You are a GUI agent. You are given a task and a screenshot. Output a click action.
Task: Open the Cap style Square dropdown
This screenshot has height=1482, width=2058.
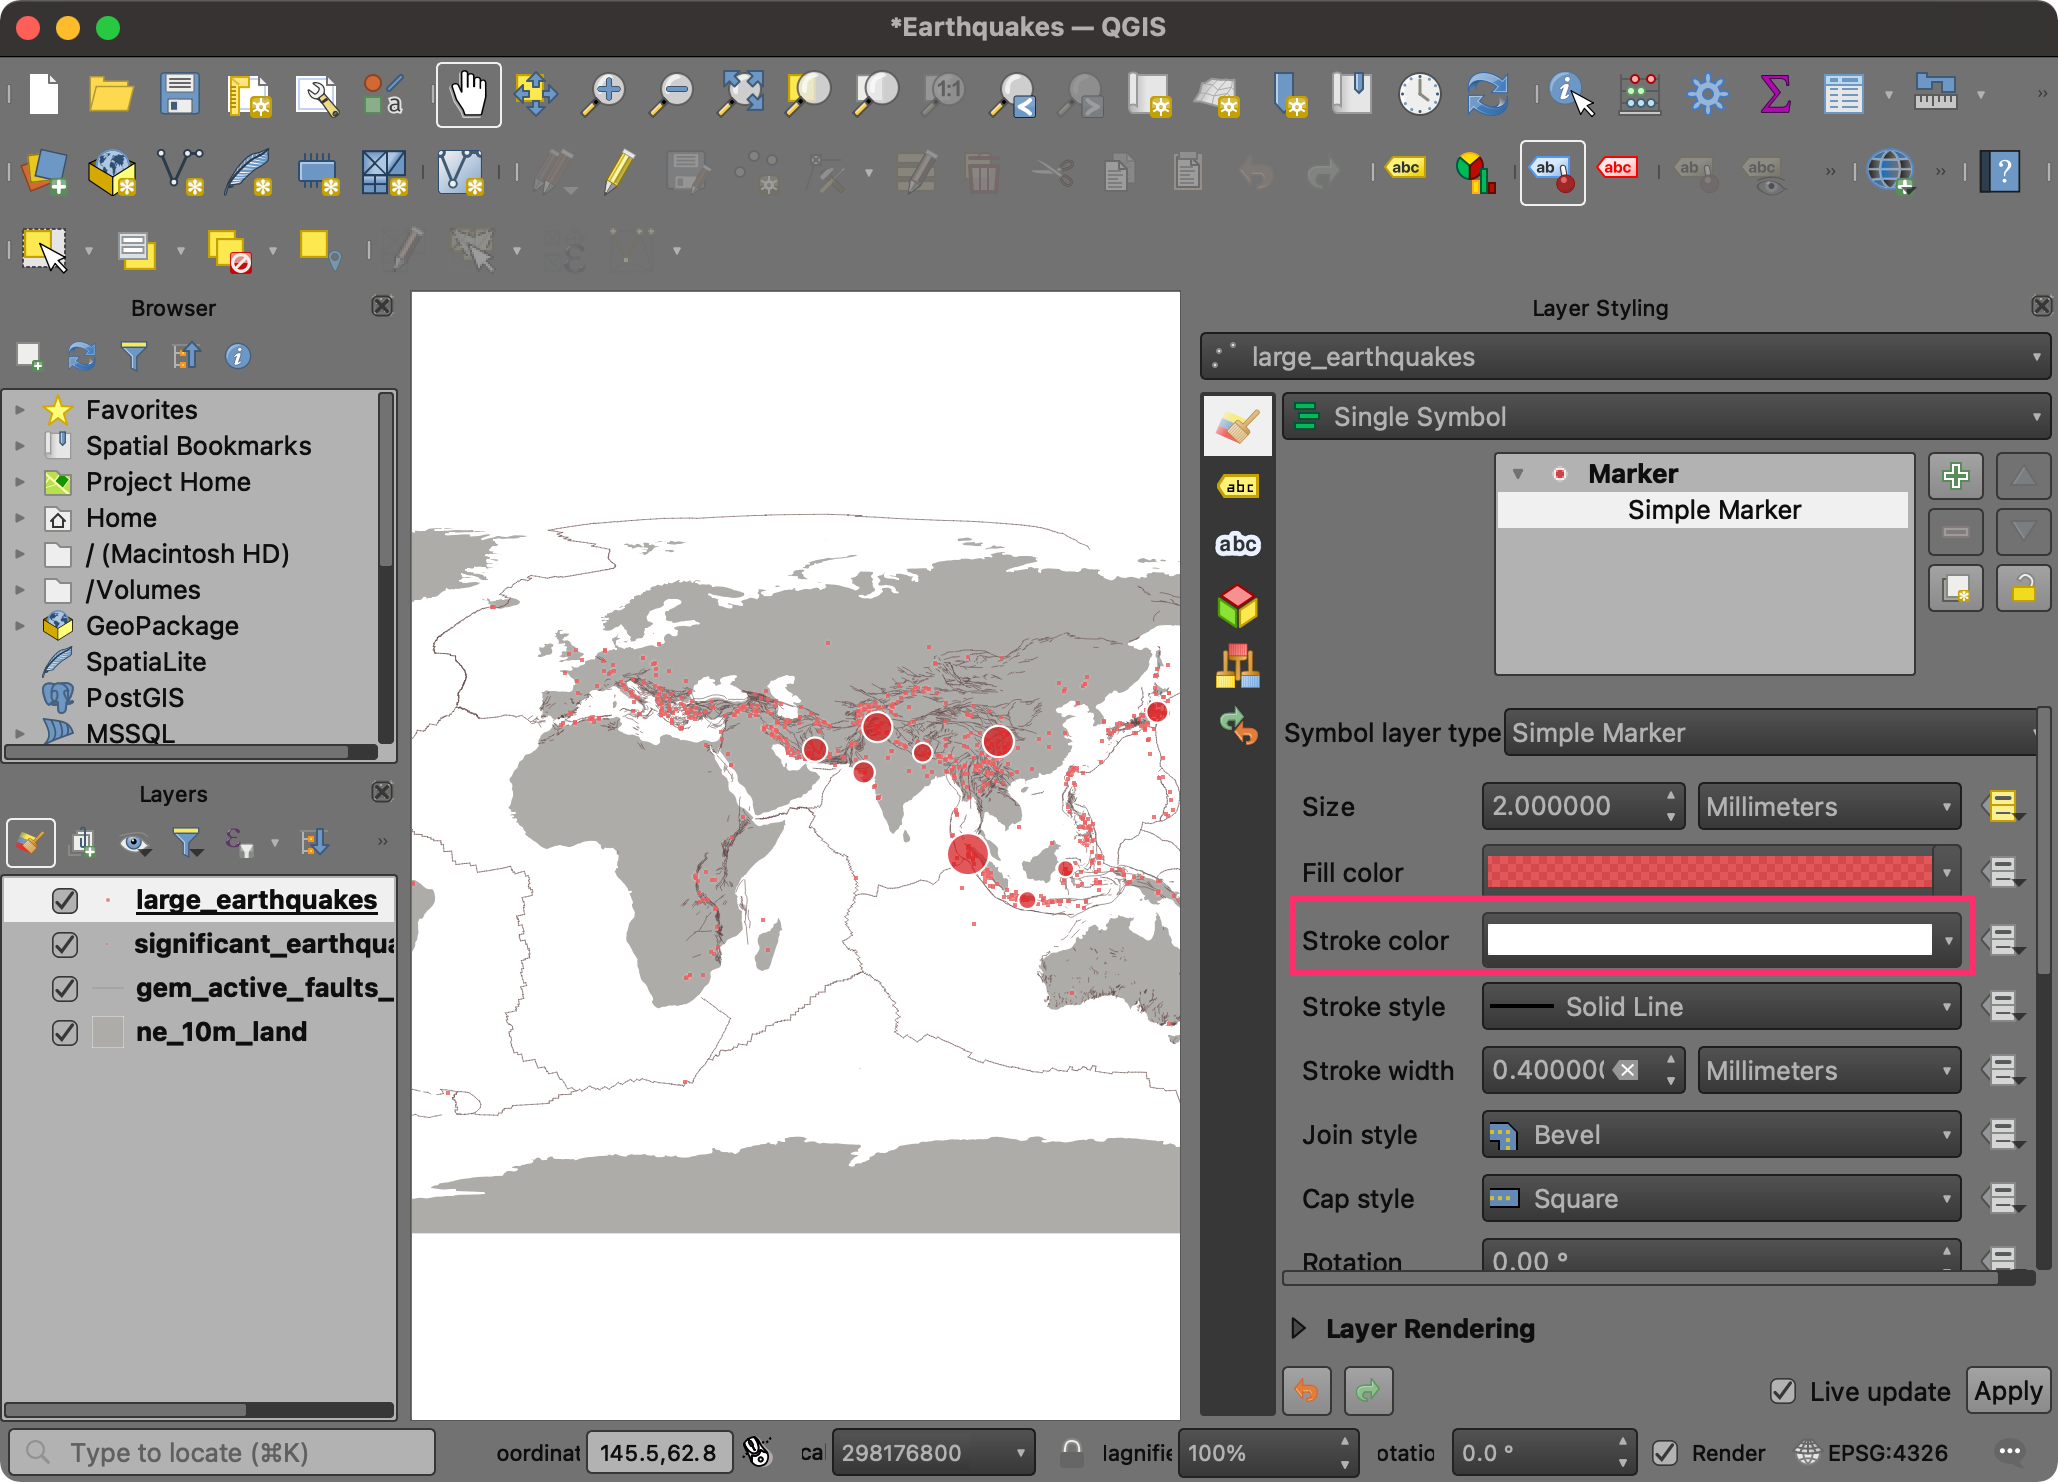[x=1721, y=1198]
